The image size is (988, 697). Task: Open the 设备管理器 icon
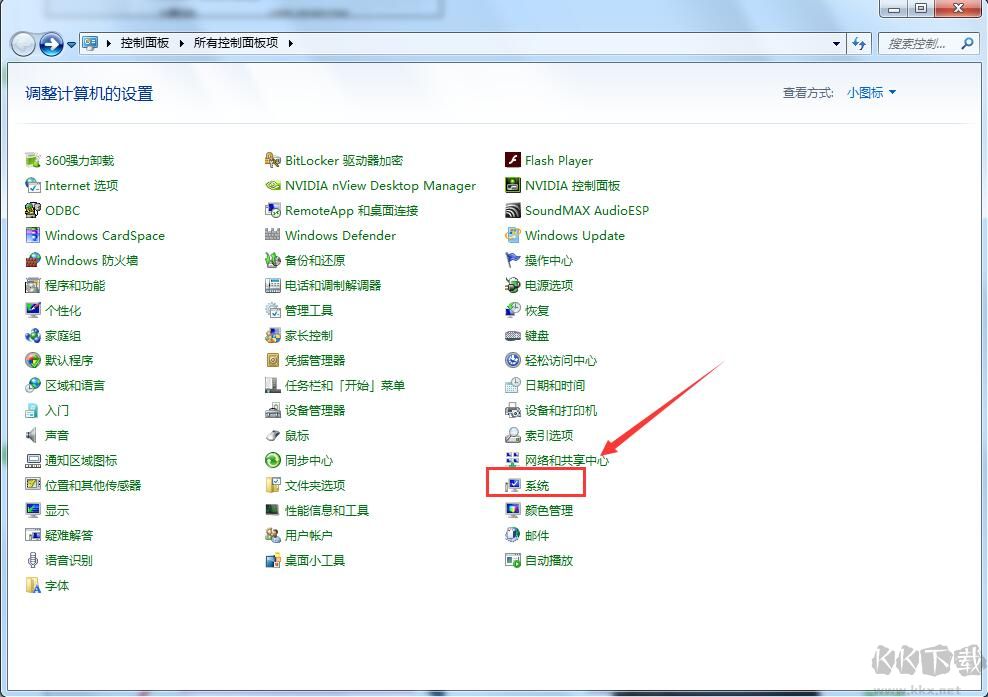pyautogui.click(x=273, y=410)
